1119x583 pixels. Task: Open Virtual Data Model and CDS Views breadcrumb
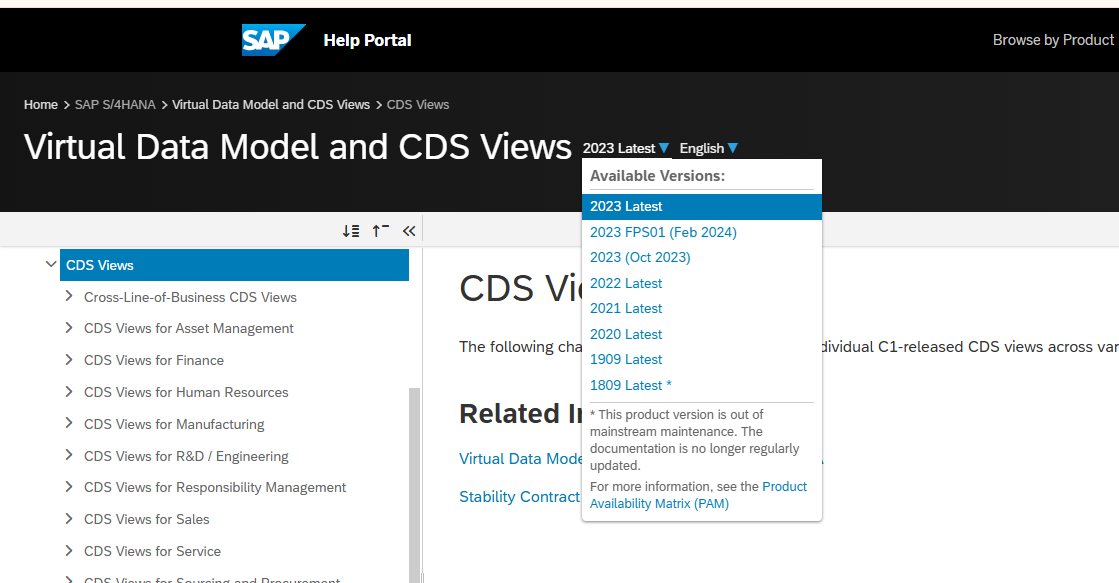coord(271,105)
